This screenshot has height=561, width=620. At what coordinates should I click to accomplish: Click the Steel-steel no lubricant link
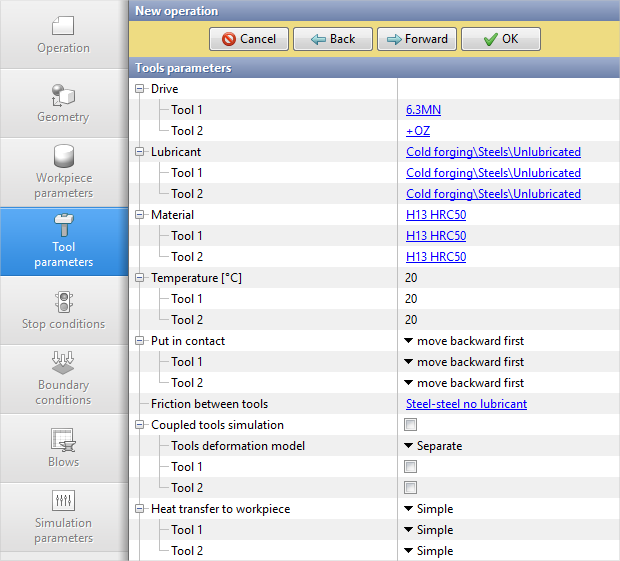coord(466,404)
